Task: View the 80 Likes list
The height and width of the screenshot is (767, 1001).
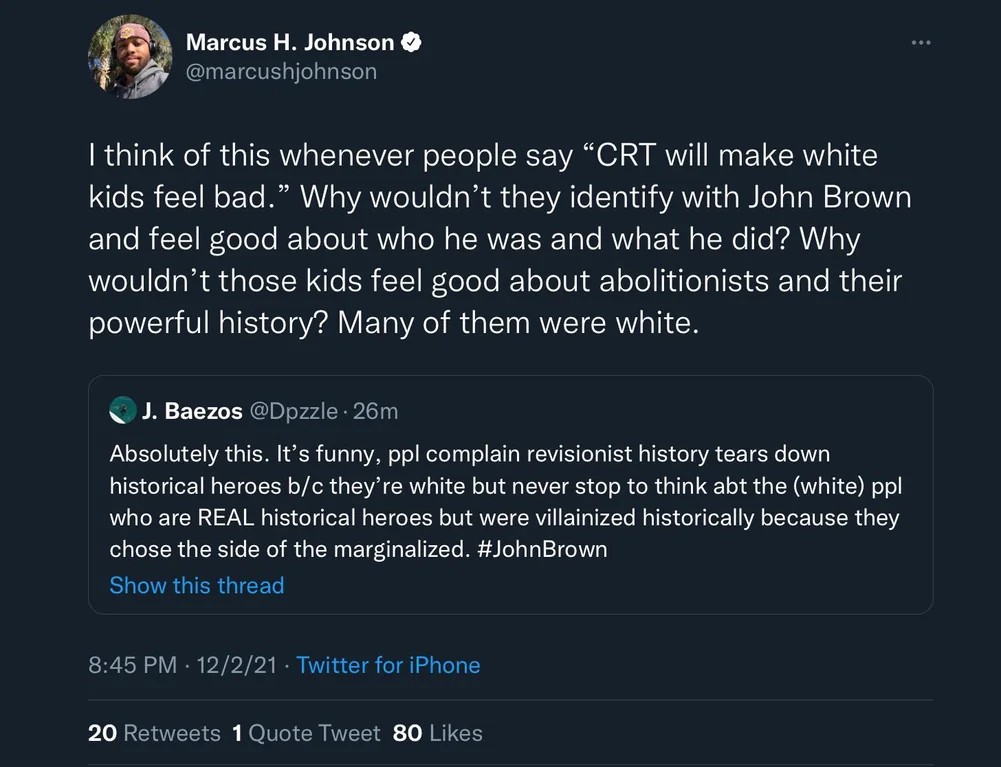Action: click(438, 733)
